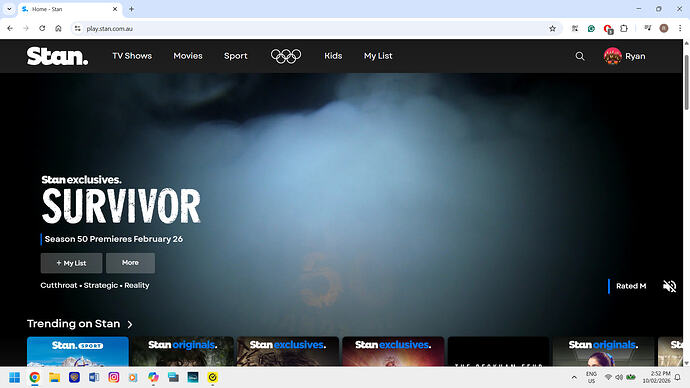Image resolution: width=690 pixels, height=388 pixels.
Task: Bookmark this page with the star icon
Action: tap(552, 29)
